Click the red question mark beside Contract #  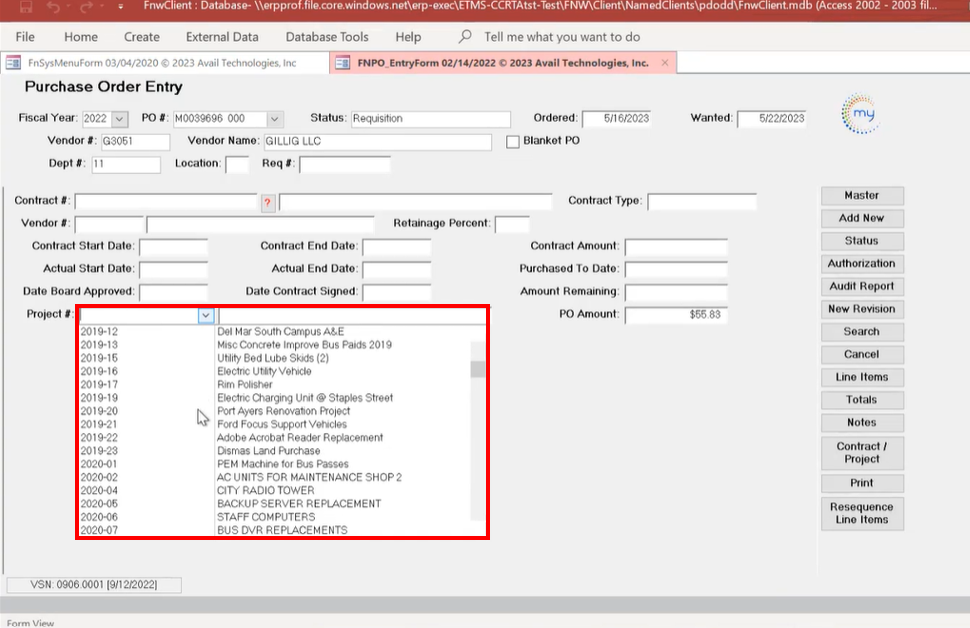coord(267,202)
